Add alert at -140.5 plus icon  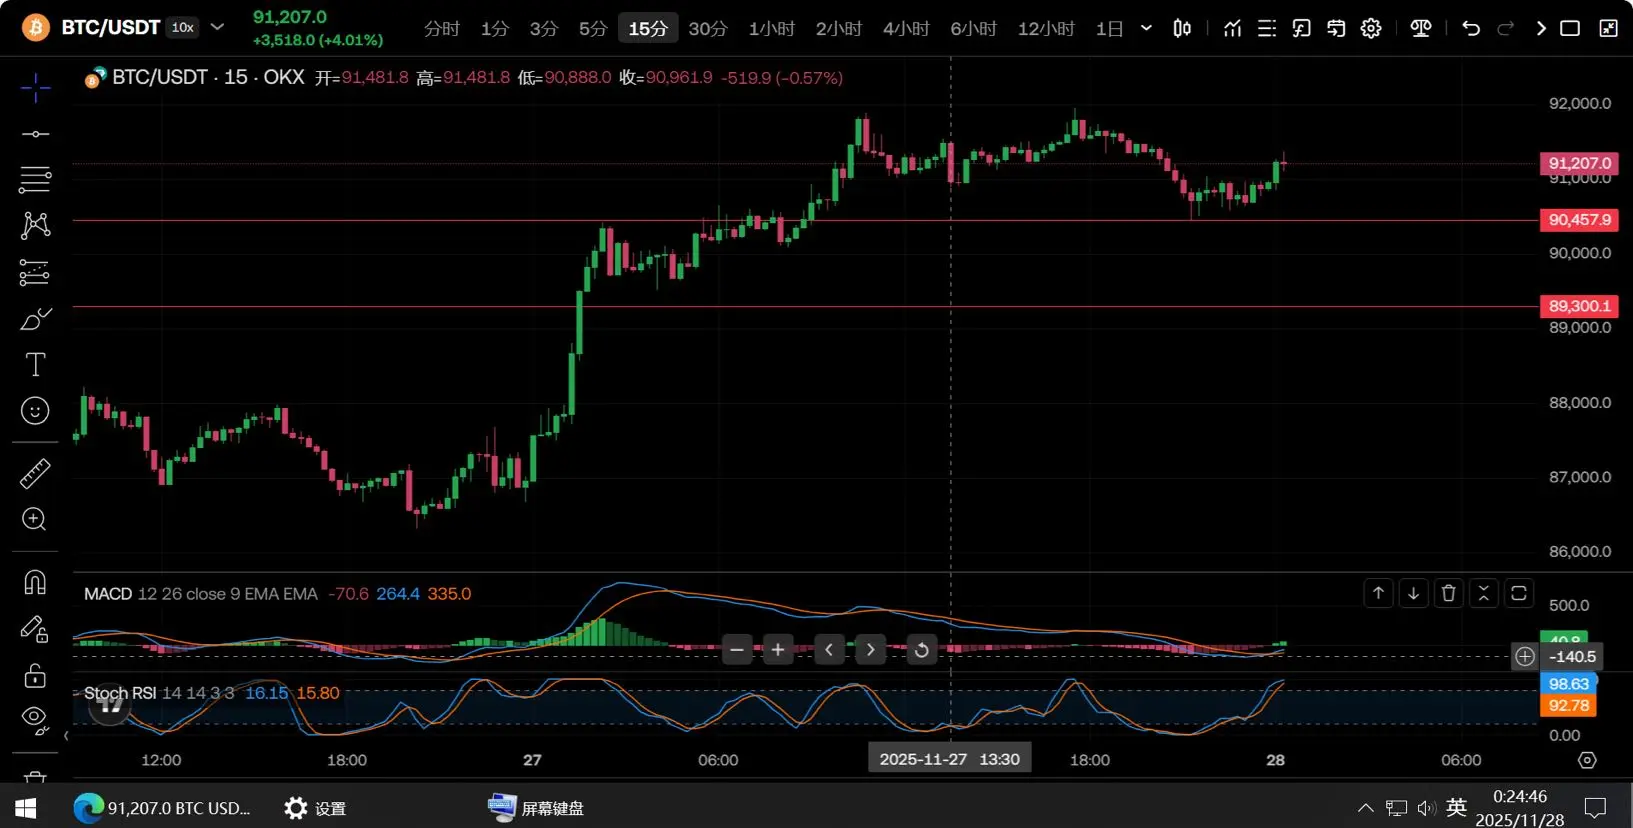coord(1524,656)
